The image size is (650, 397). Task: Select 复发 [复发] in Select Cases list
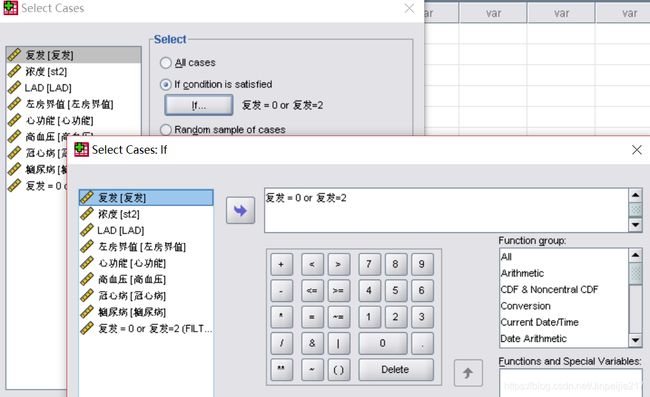[74, 55]
